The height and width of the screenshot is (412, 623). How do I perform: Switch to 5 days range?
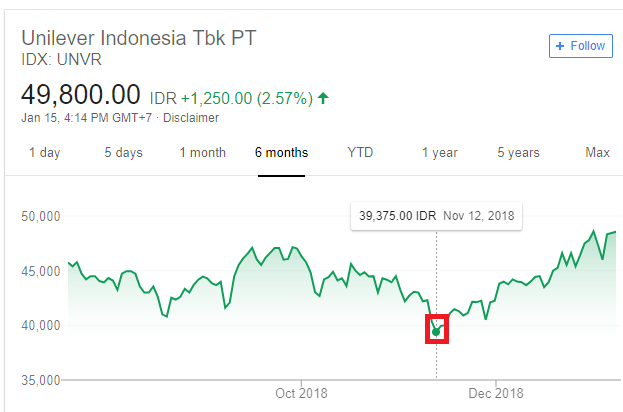[x=123, y=153]
